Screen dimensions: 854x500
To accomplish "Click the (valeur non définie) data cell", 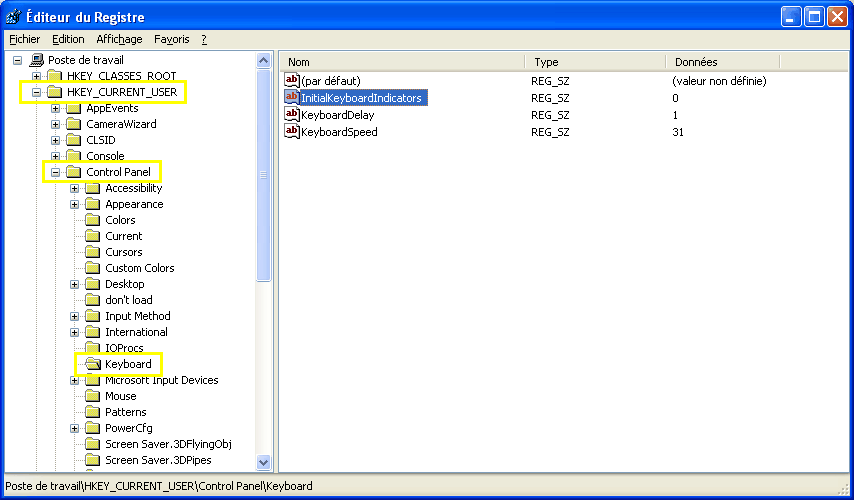I will [x=719, y=81].
